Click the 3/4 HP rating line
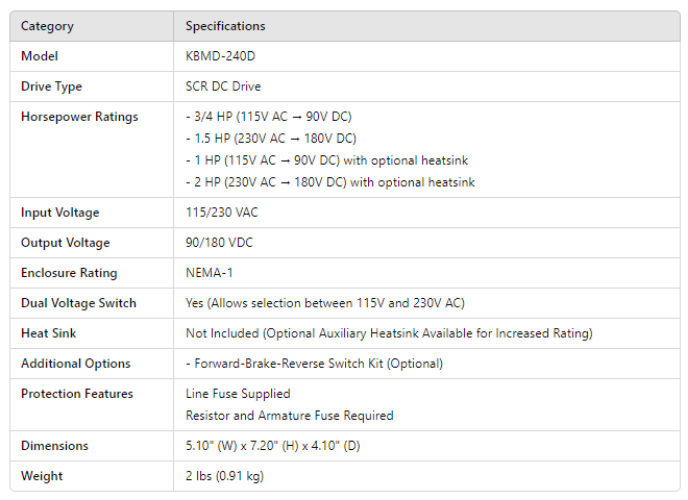688x500 pixels. pos(268,117)
